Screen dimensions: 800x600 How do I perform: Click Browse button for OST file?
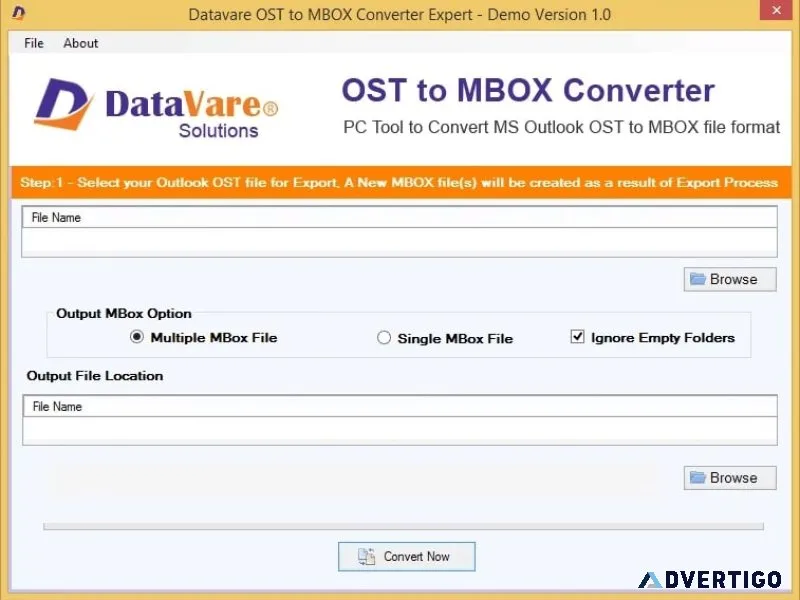[x=730, y=279]
